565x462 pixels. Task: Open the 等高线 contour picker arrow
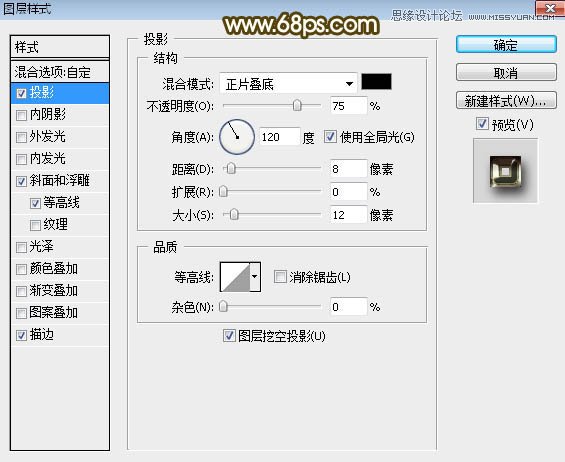[x=255, y=277]
